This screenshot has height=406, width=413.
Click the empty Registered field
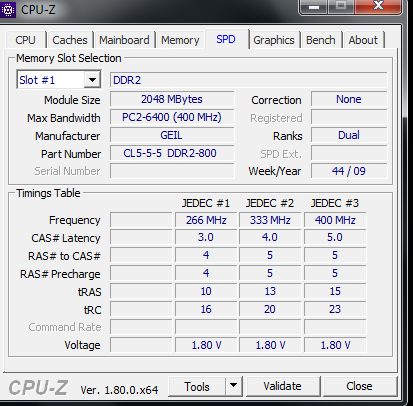[x=349, y=117]
